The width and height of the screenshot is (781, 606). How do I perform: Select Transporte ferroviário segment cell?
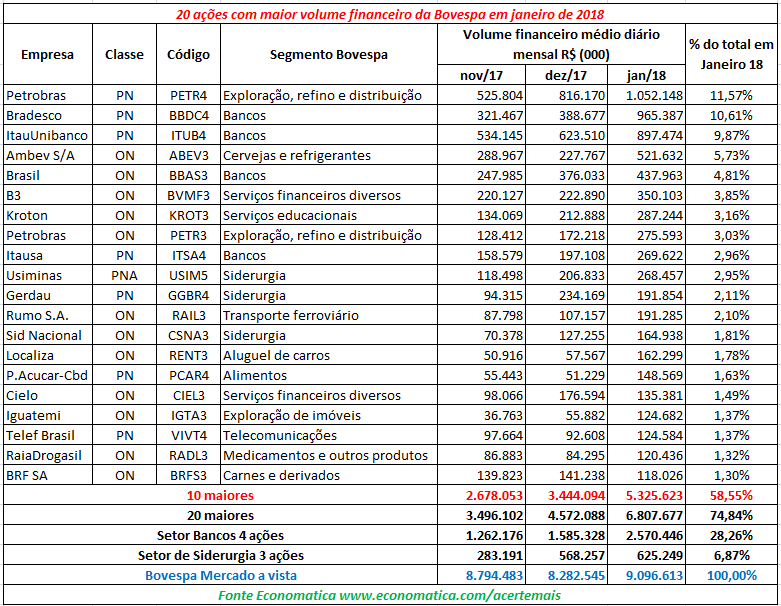[329, 315]
